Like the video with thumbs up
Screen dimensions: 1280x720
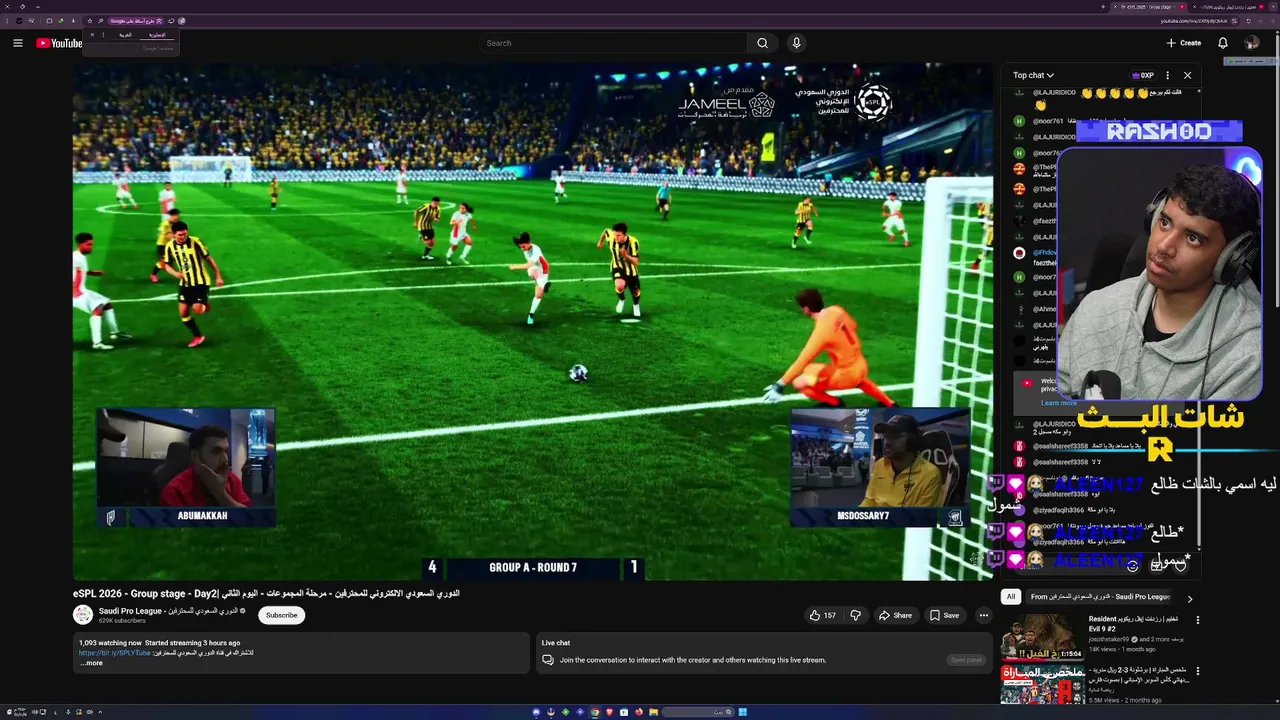[823, 615]
